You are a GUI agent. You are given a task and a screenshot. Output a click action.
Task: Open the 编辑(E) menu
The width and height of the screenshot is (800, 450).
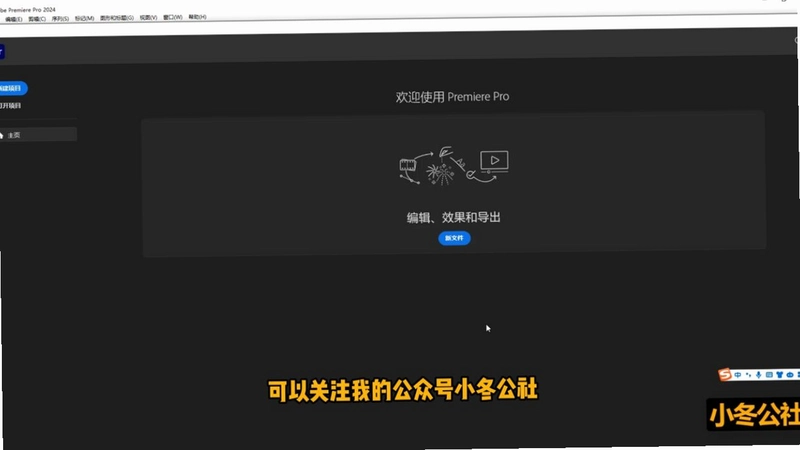pos(14,19)
